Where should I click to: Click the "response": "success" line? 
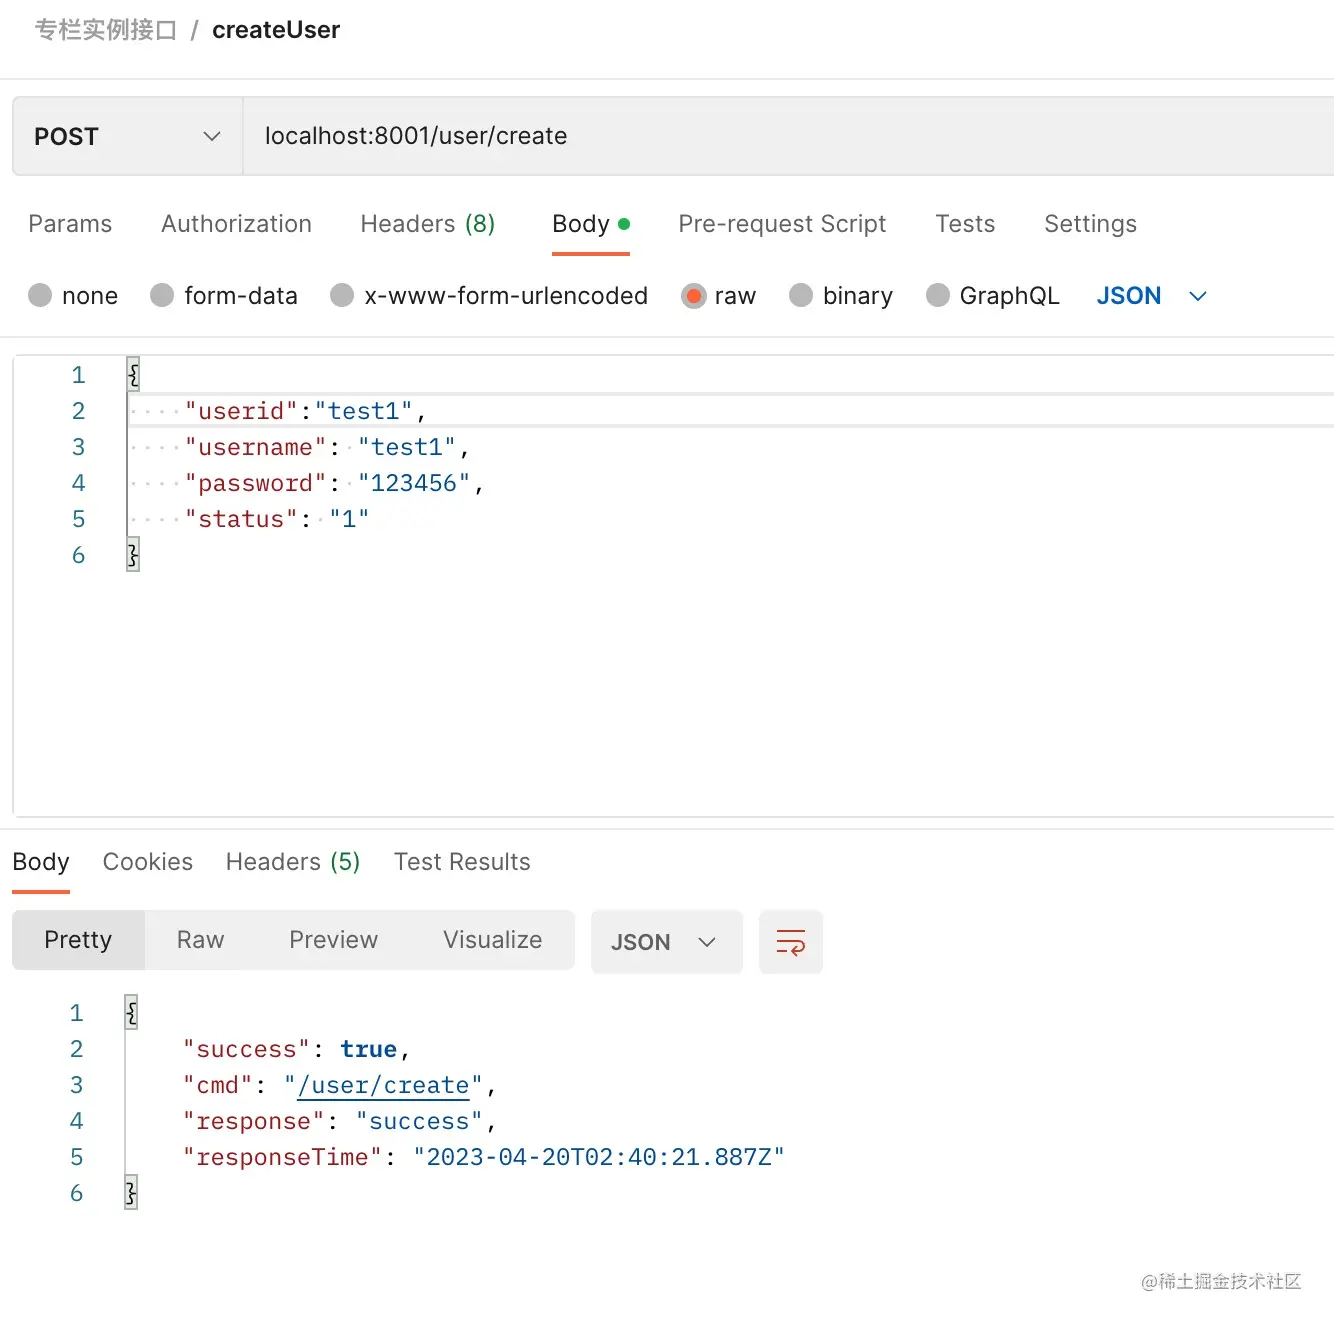(339, 1122)
